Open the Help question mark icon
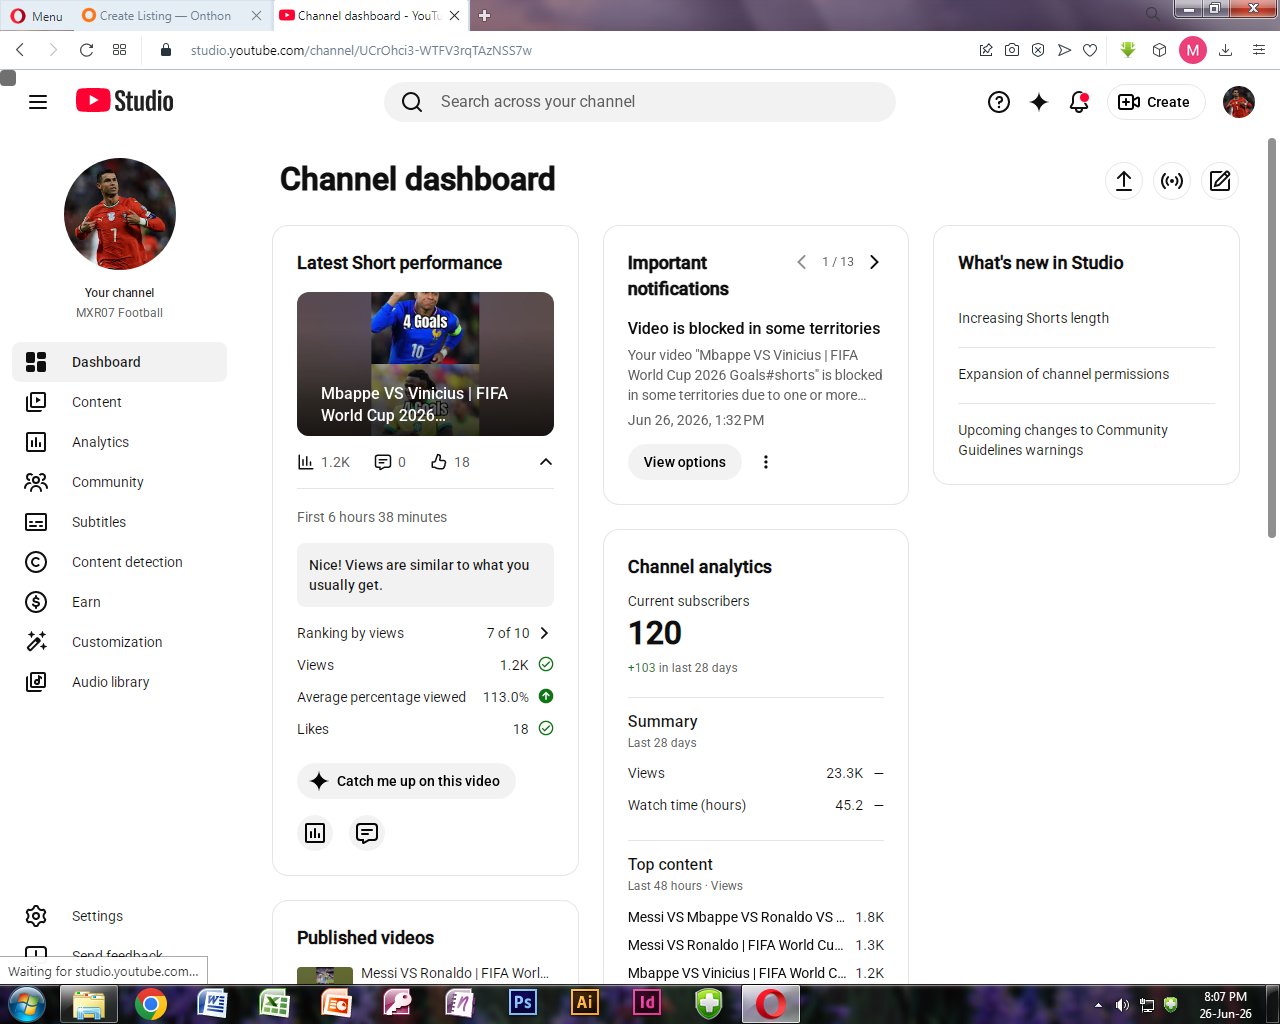 [999, 102]
